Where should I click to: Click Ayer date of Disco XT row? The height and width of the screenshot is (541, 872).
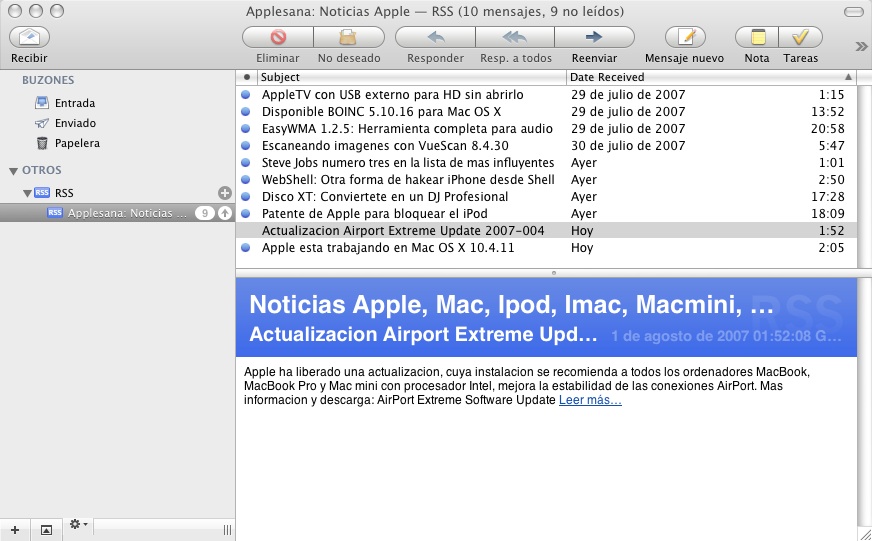pos(584,197)
